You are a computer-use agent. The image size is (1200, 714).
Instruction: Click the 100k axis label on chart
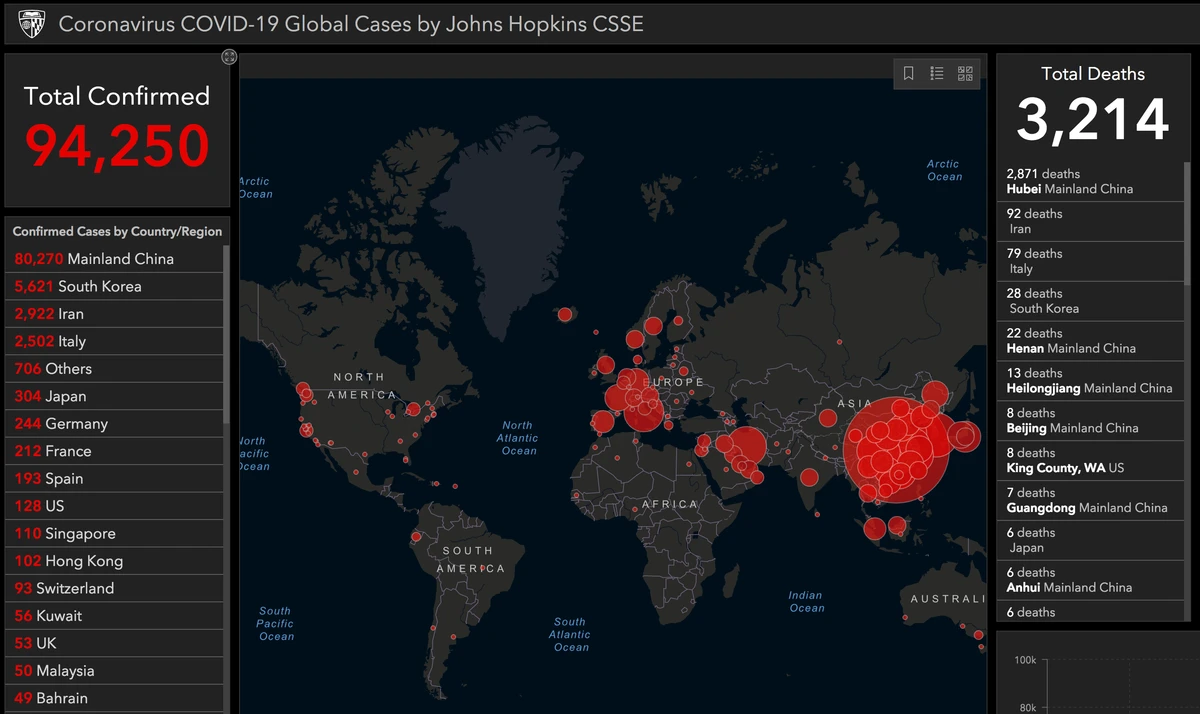[x=1025, y=661]
